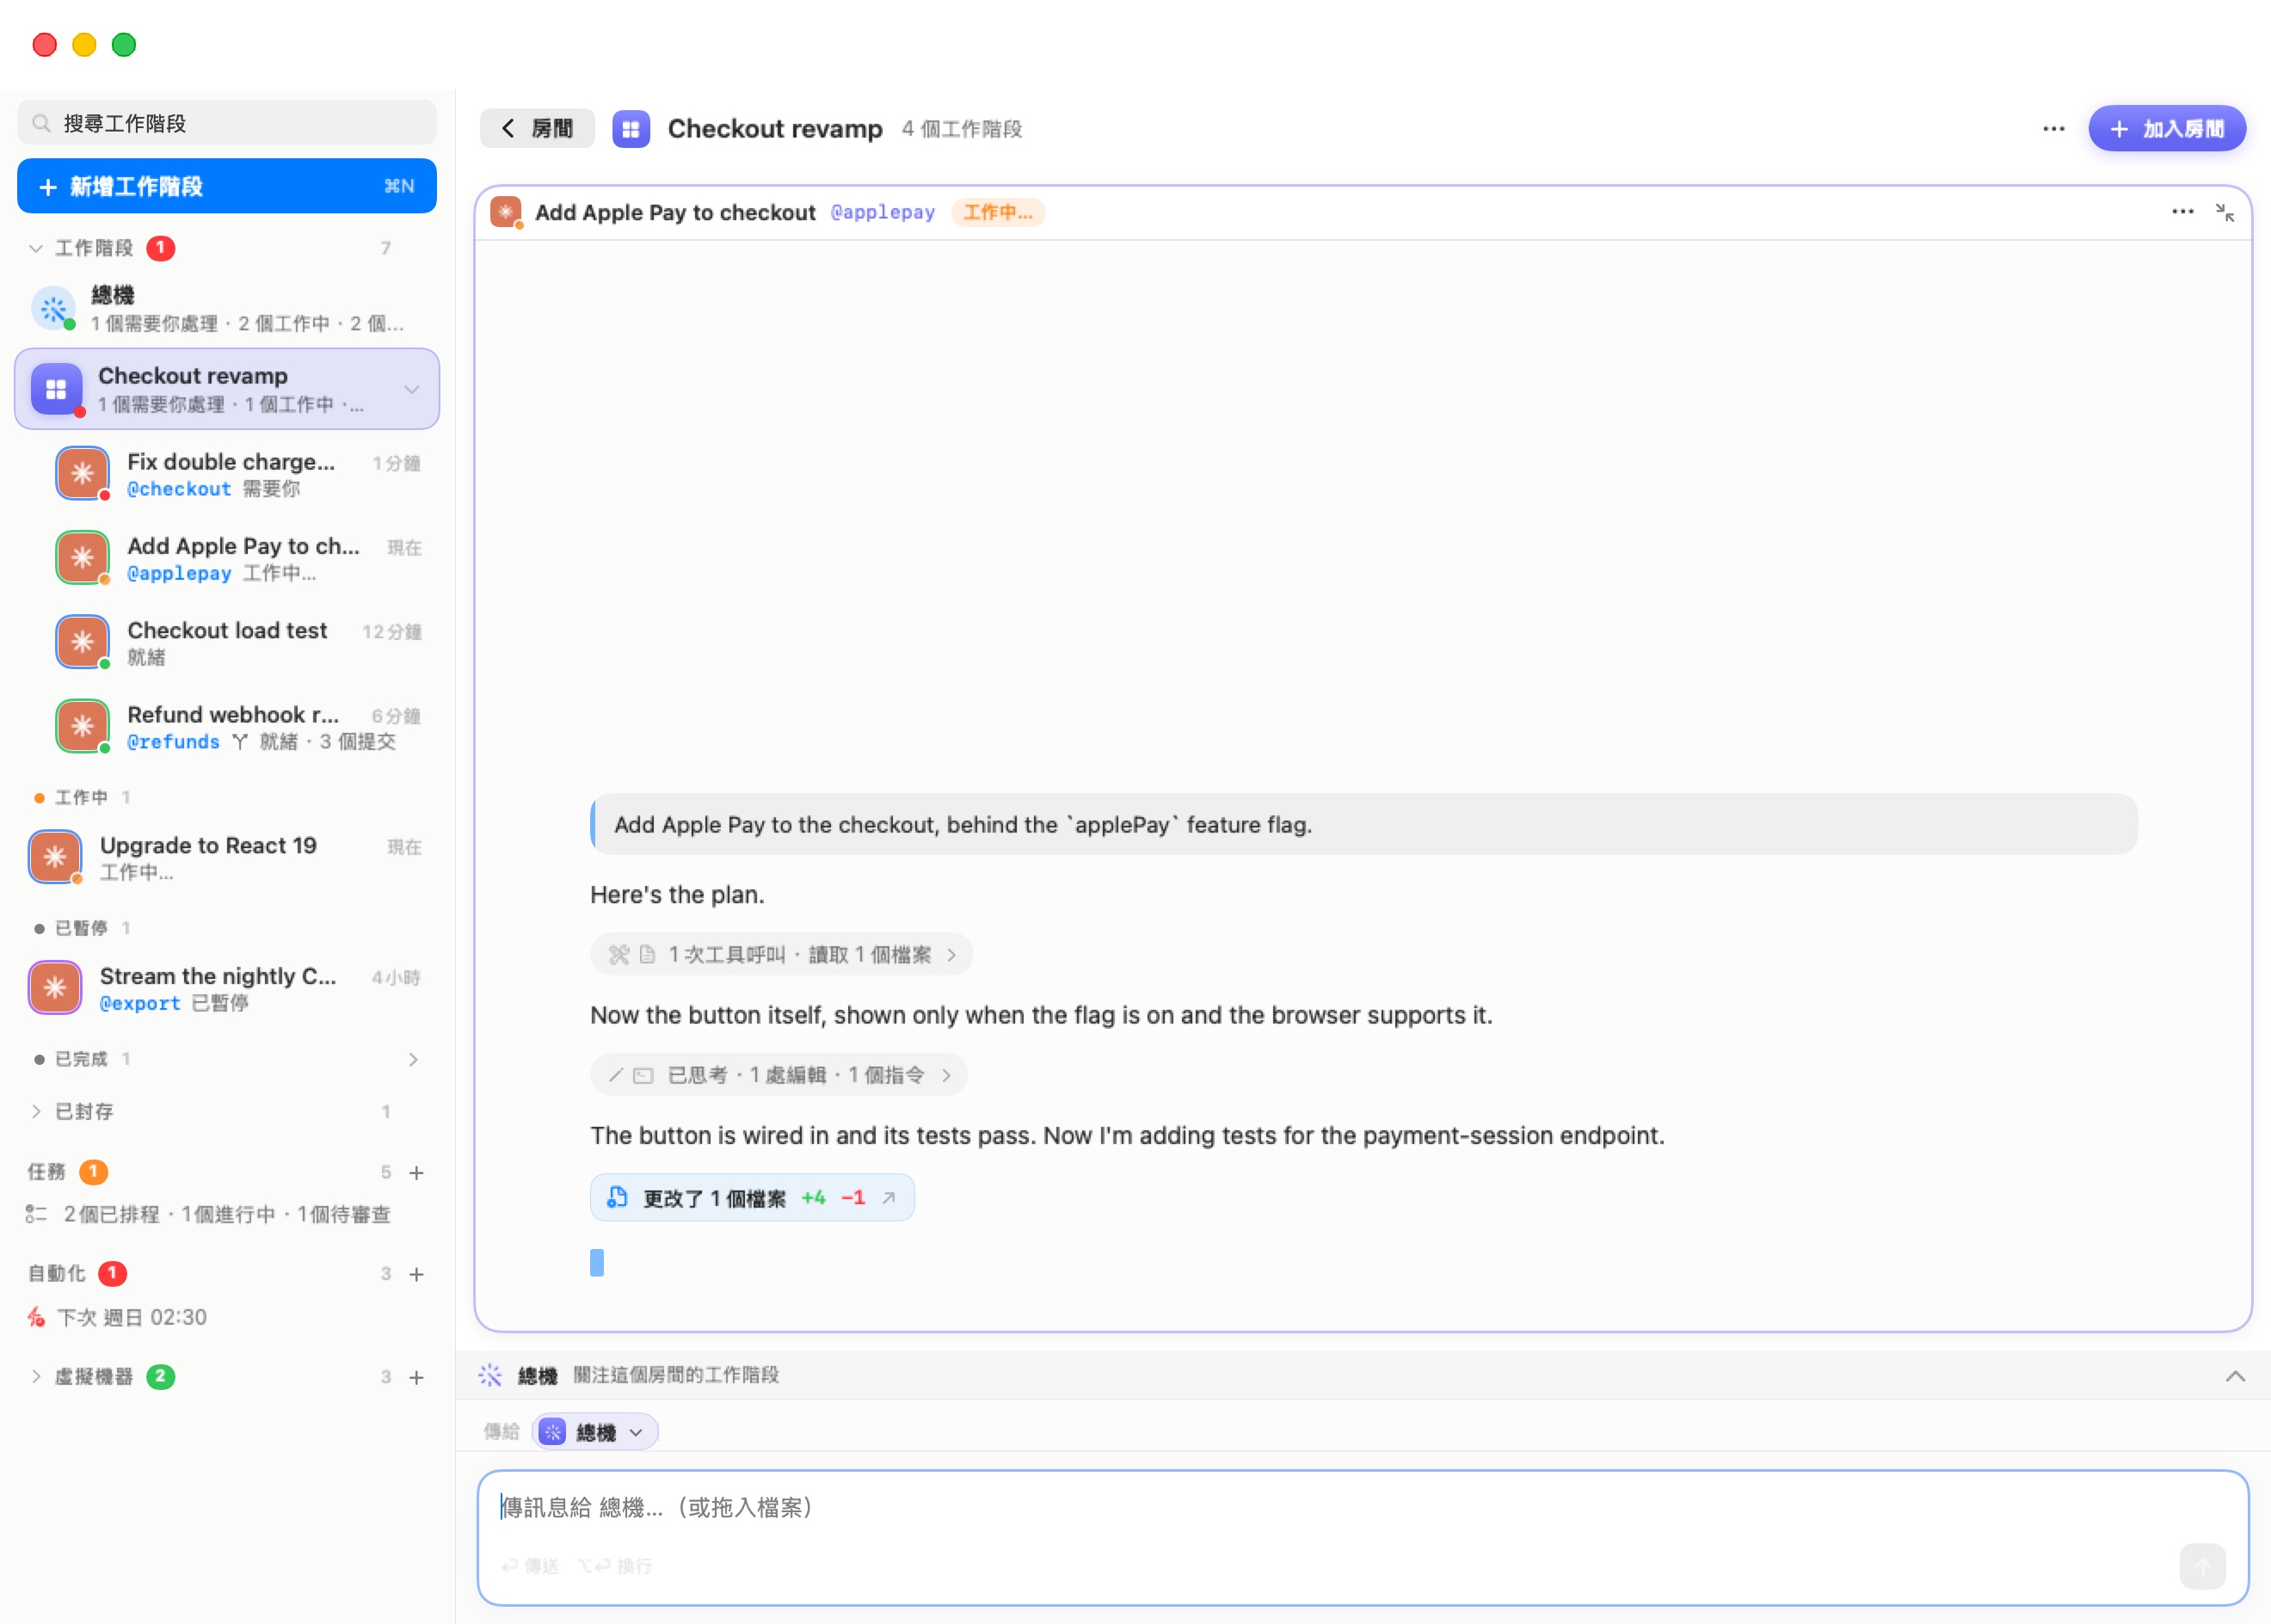Click the Refund webhook session icon
This screenshot has height=1624, width=2271.
(x=82, y=726)
